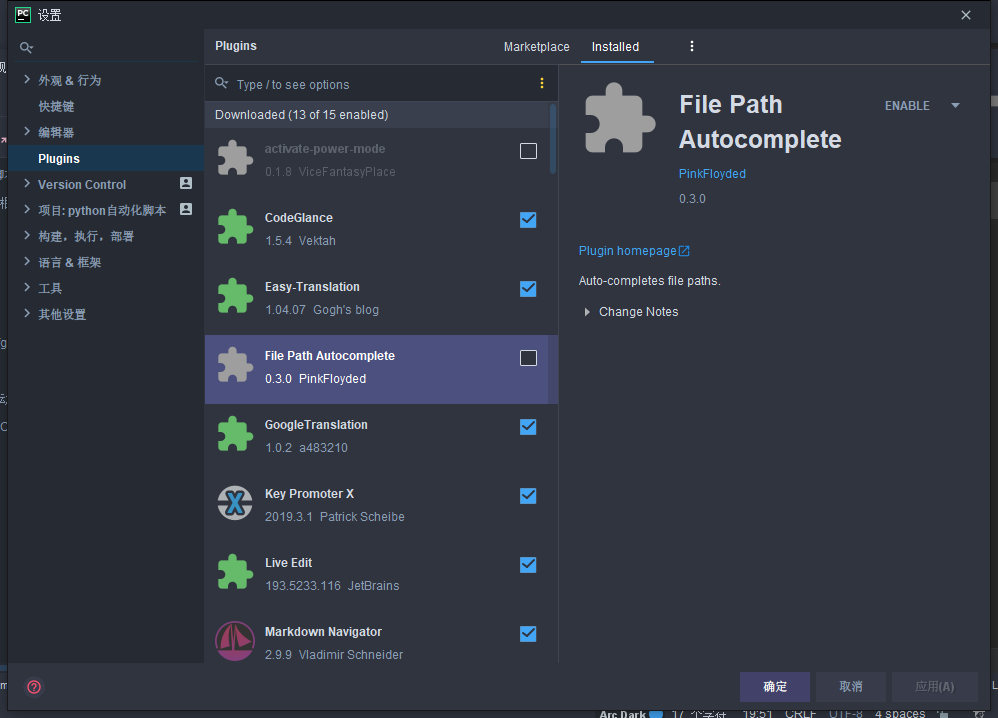Click the settings search magnifier icon
The image size is (998, 718).
(26, 48)
